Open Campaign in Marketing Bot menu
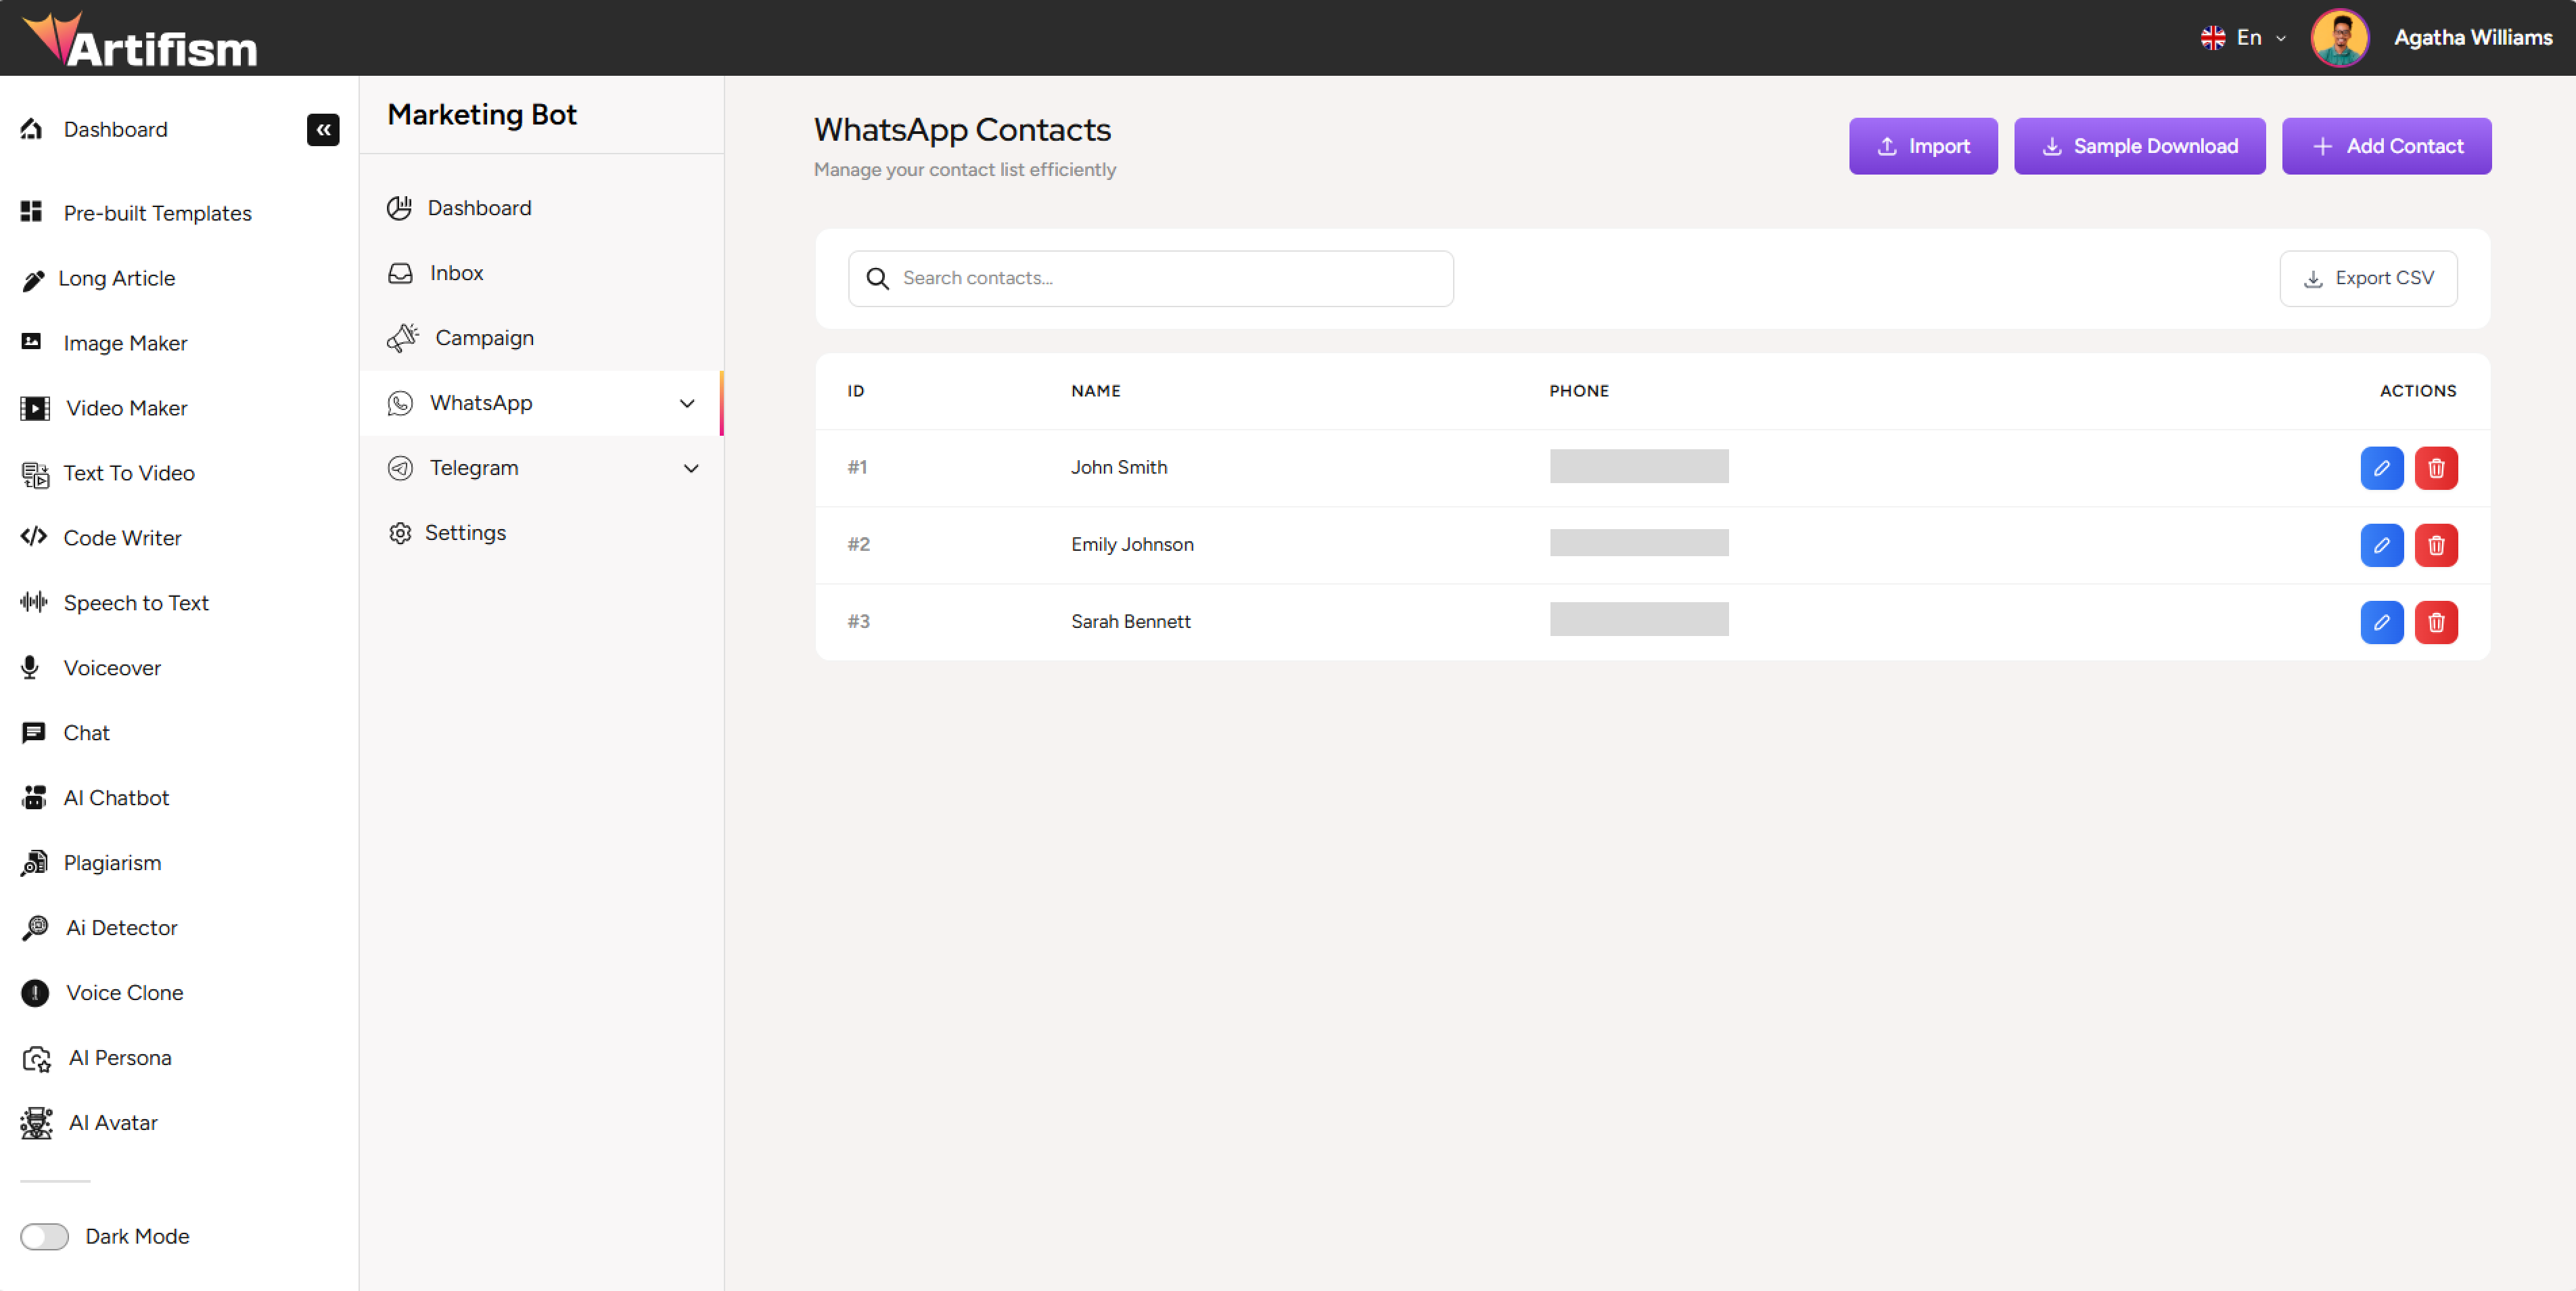The image size is (2576, 1291). (484, 338)
